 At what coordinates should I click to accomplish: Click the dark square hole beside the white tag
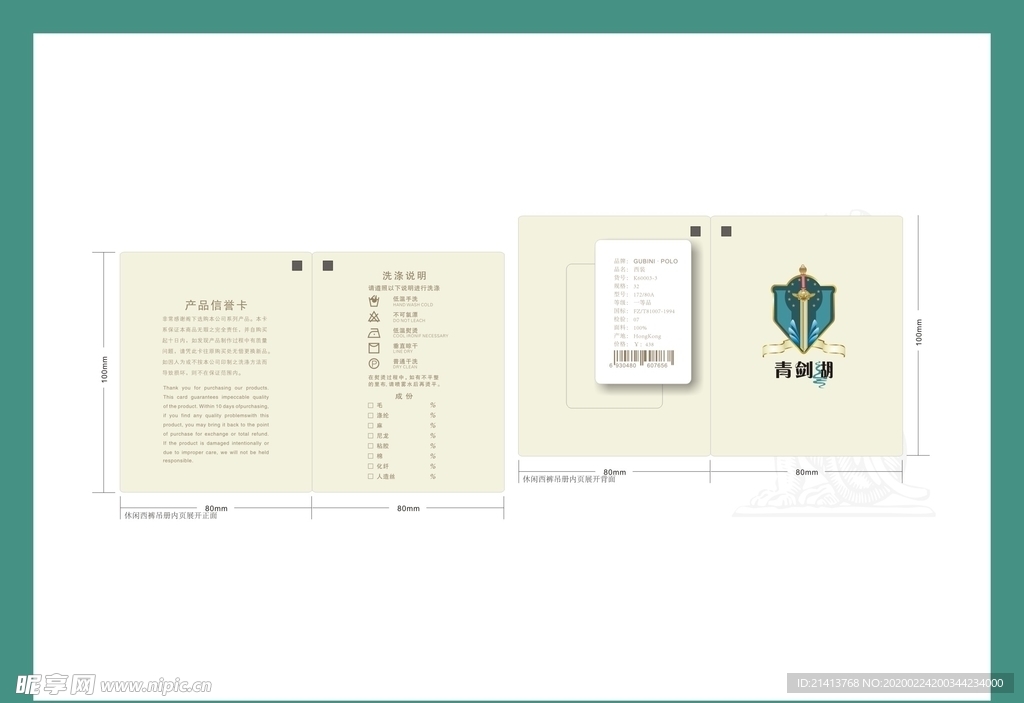point(696,231)
